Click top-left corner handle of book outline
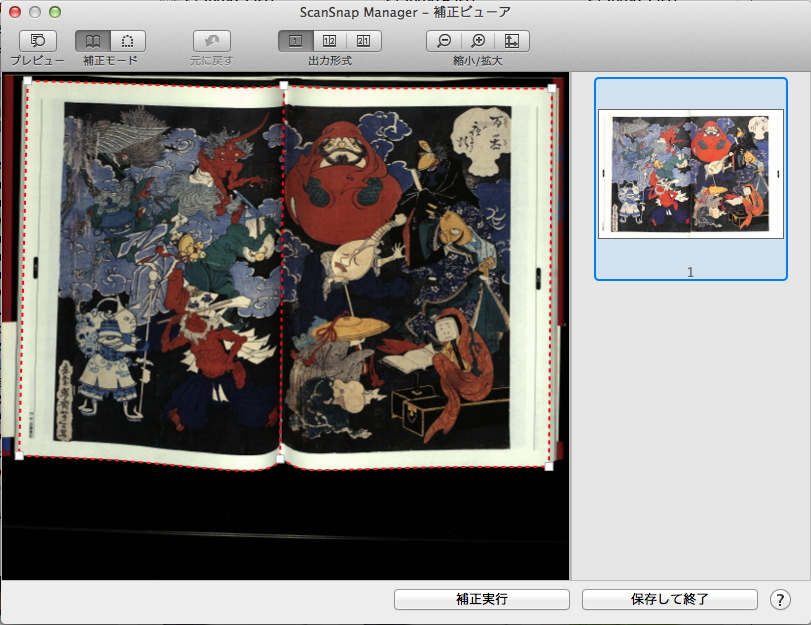 (27, 81)
